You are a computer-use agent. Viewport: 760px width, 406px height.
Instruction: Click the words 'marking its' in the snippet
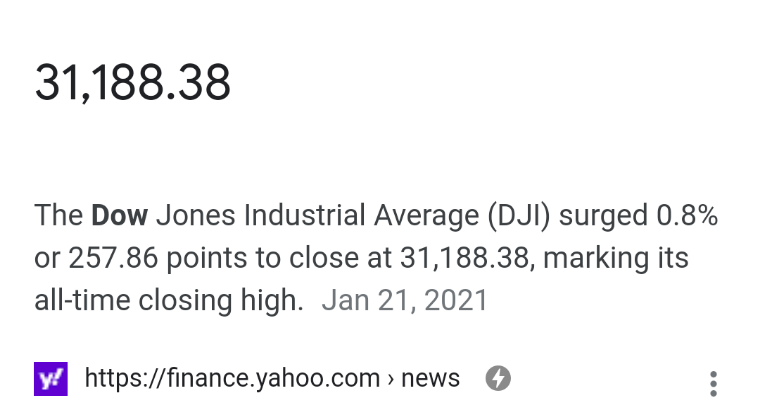(x=616, y=258)
